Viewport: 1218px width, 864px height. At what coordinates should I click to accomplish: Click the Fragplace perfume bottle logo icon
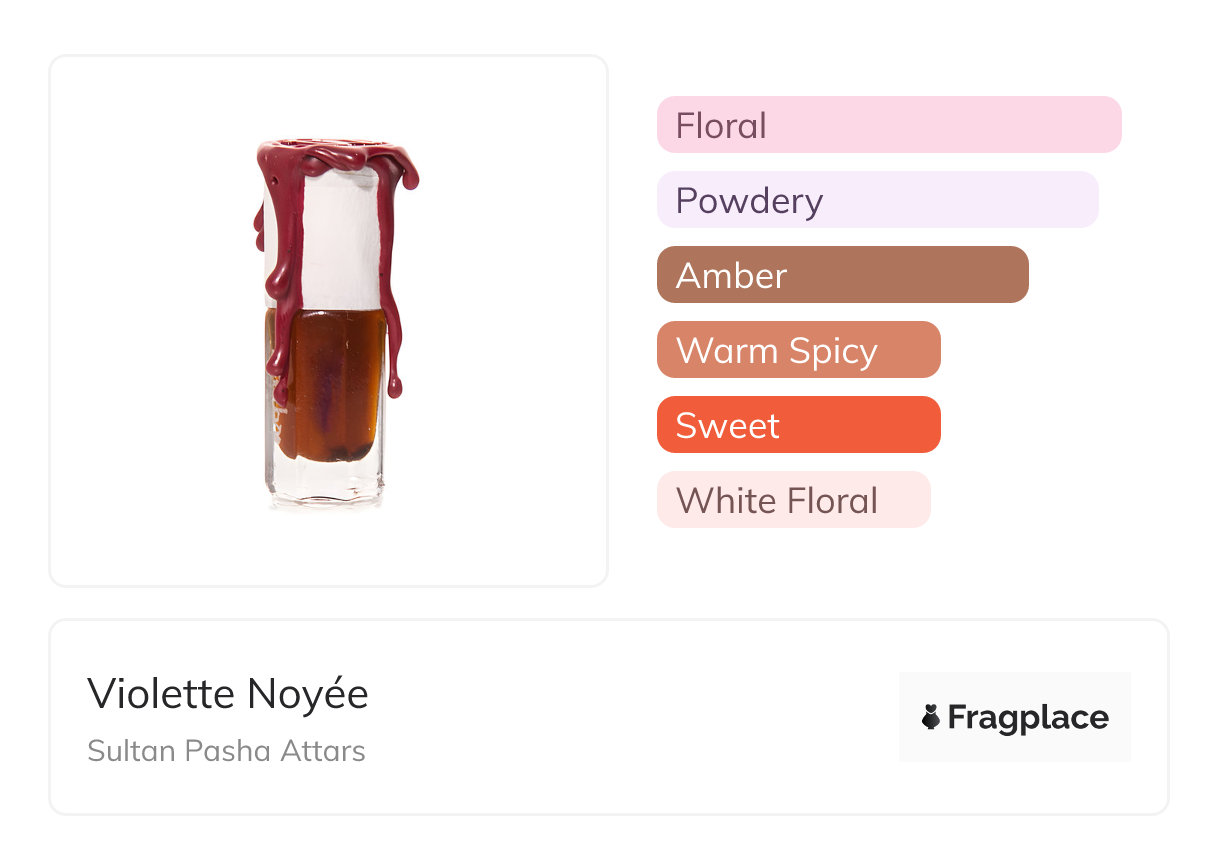[931, 717]
